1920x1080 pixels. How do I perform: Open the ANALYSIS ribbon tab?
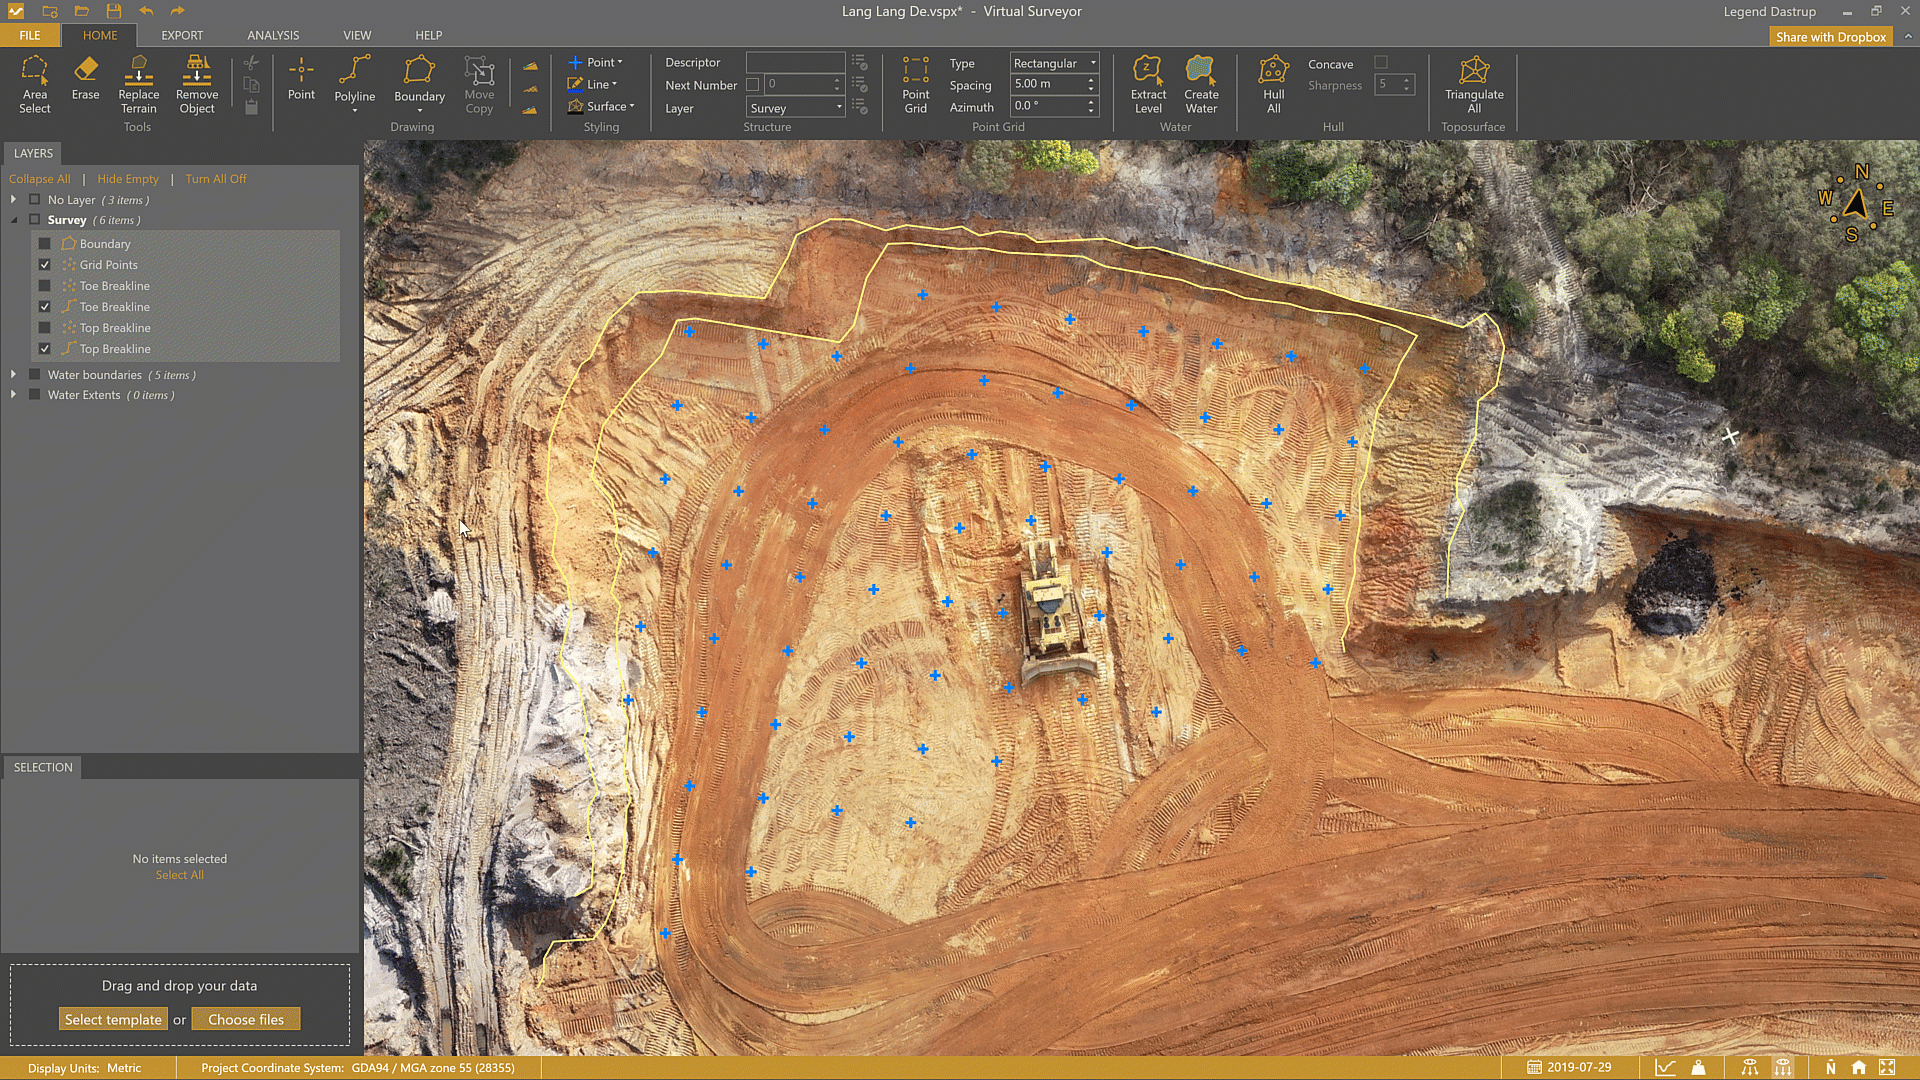point(273,35)
